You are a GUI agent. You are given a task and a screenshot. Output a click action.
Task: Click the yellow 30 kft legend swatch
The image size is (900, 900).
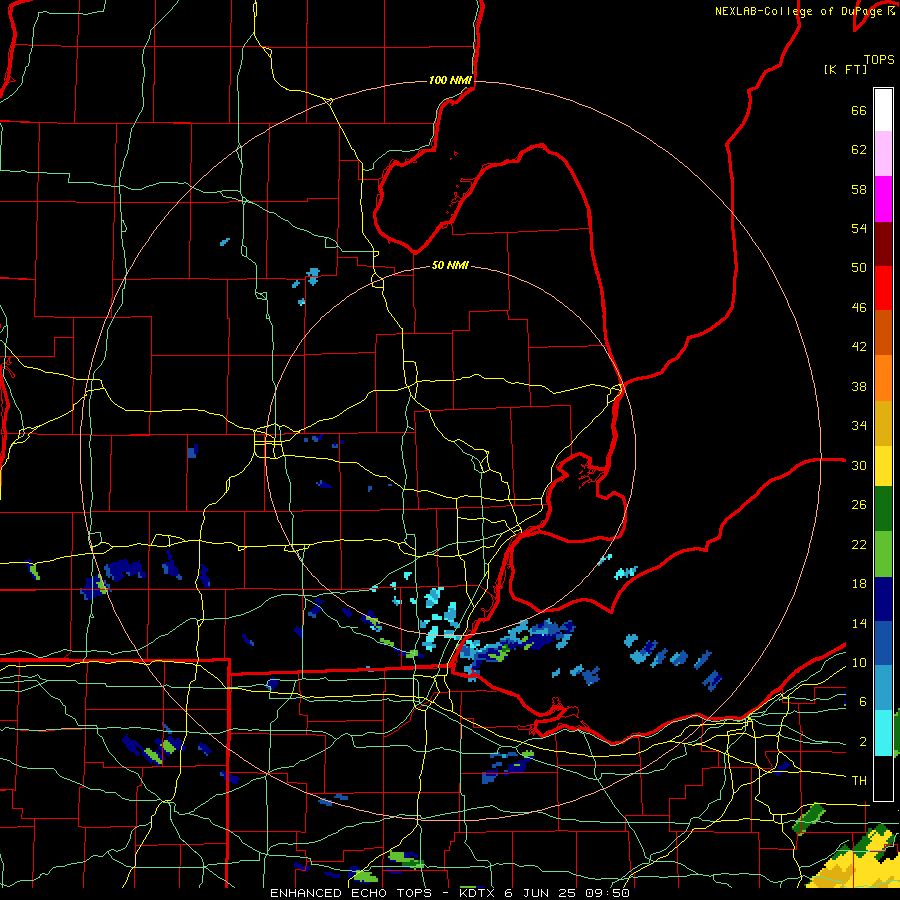[883, 466]
